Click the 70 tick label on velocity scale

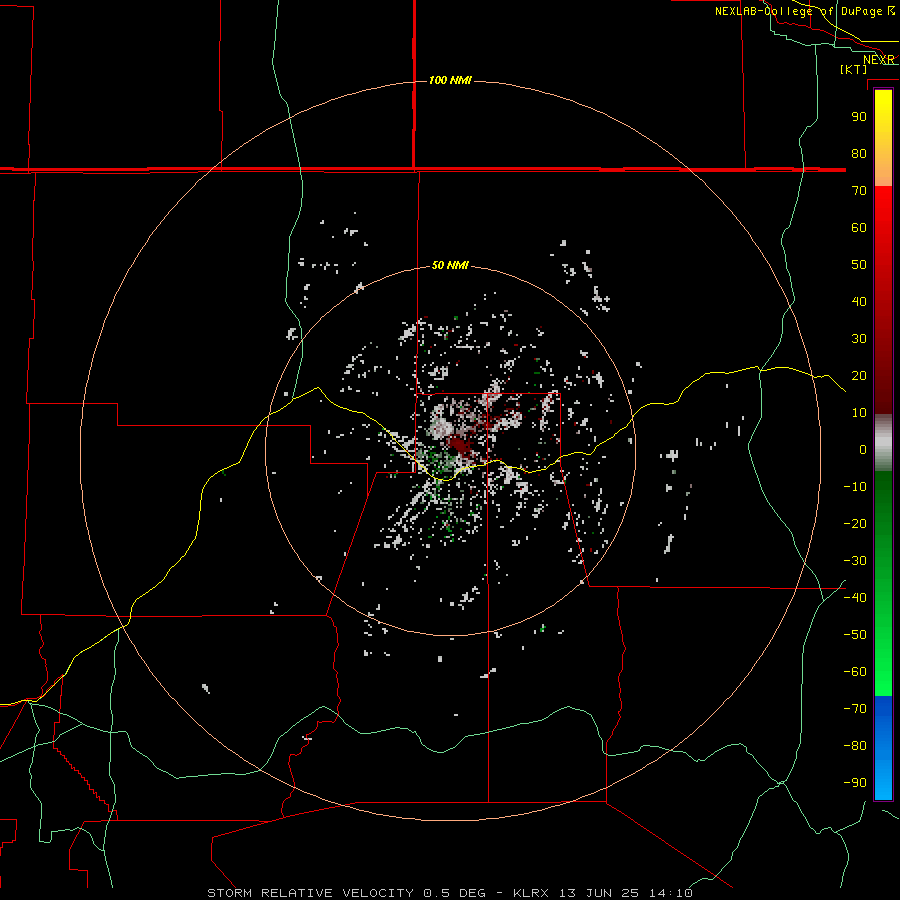click(859, 191)
